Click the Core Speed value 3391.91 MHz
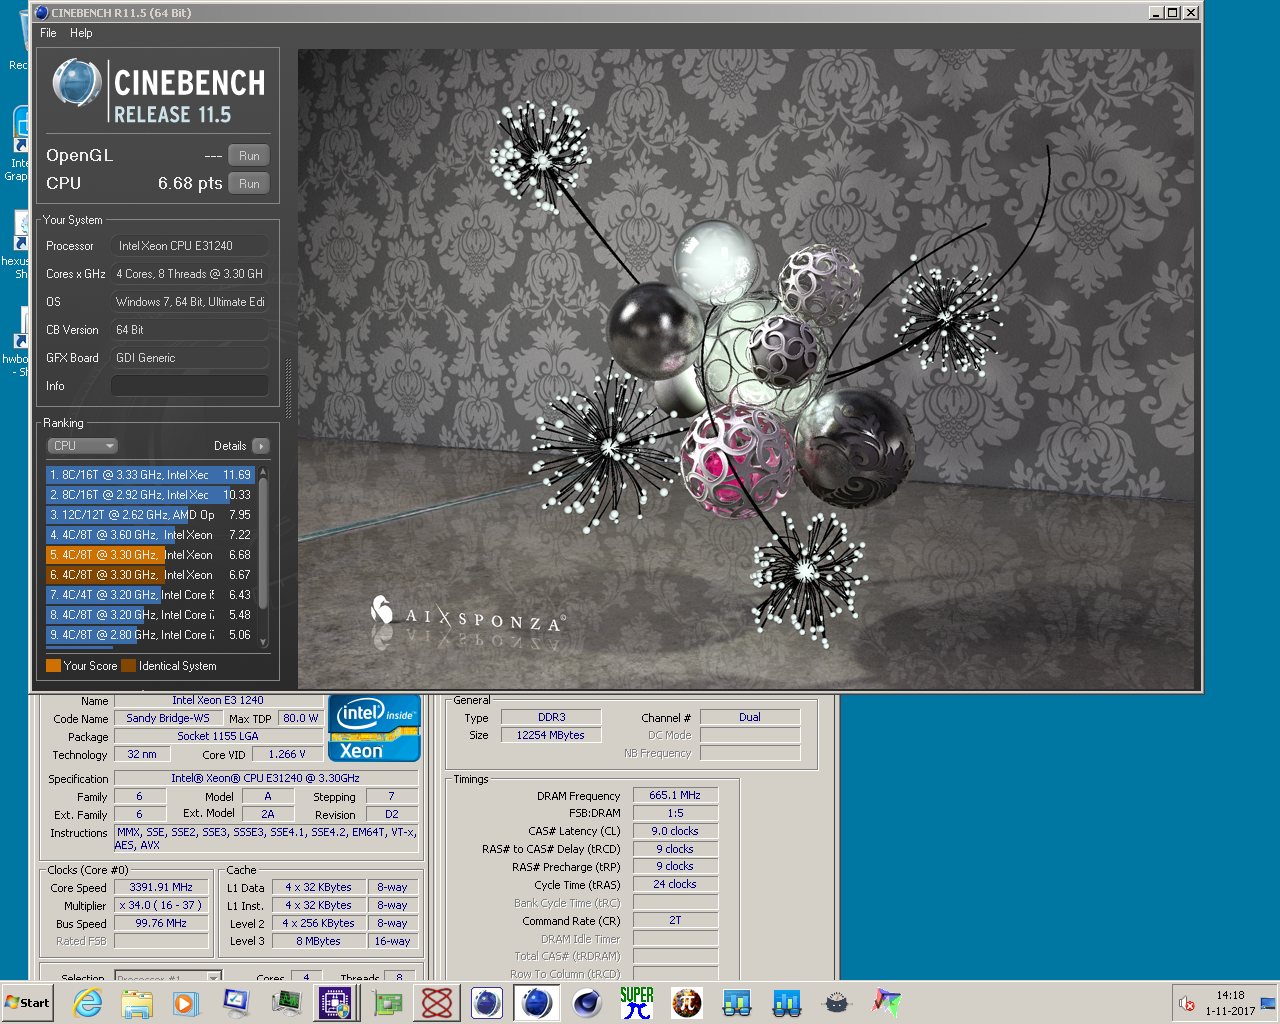The height and width of the screenshot is (1024, 1280). point(161,888)
